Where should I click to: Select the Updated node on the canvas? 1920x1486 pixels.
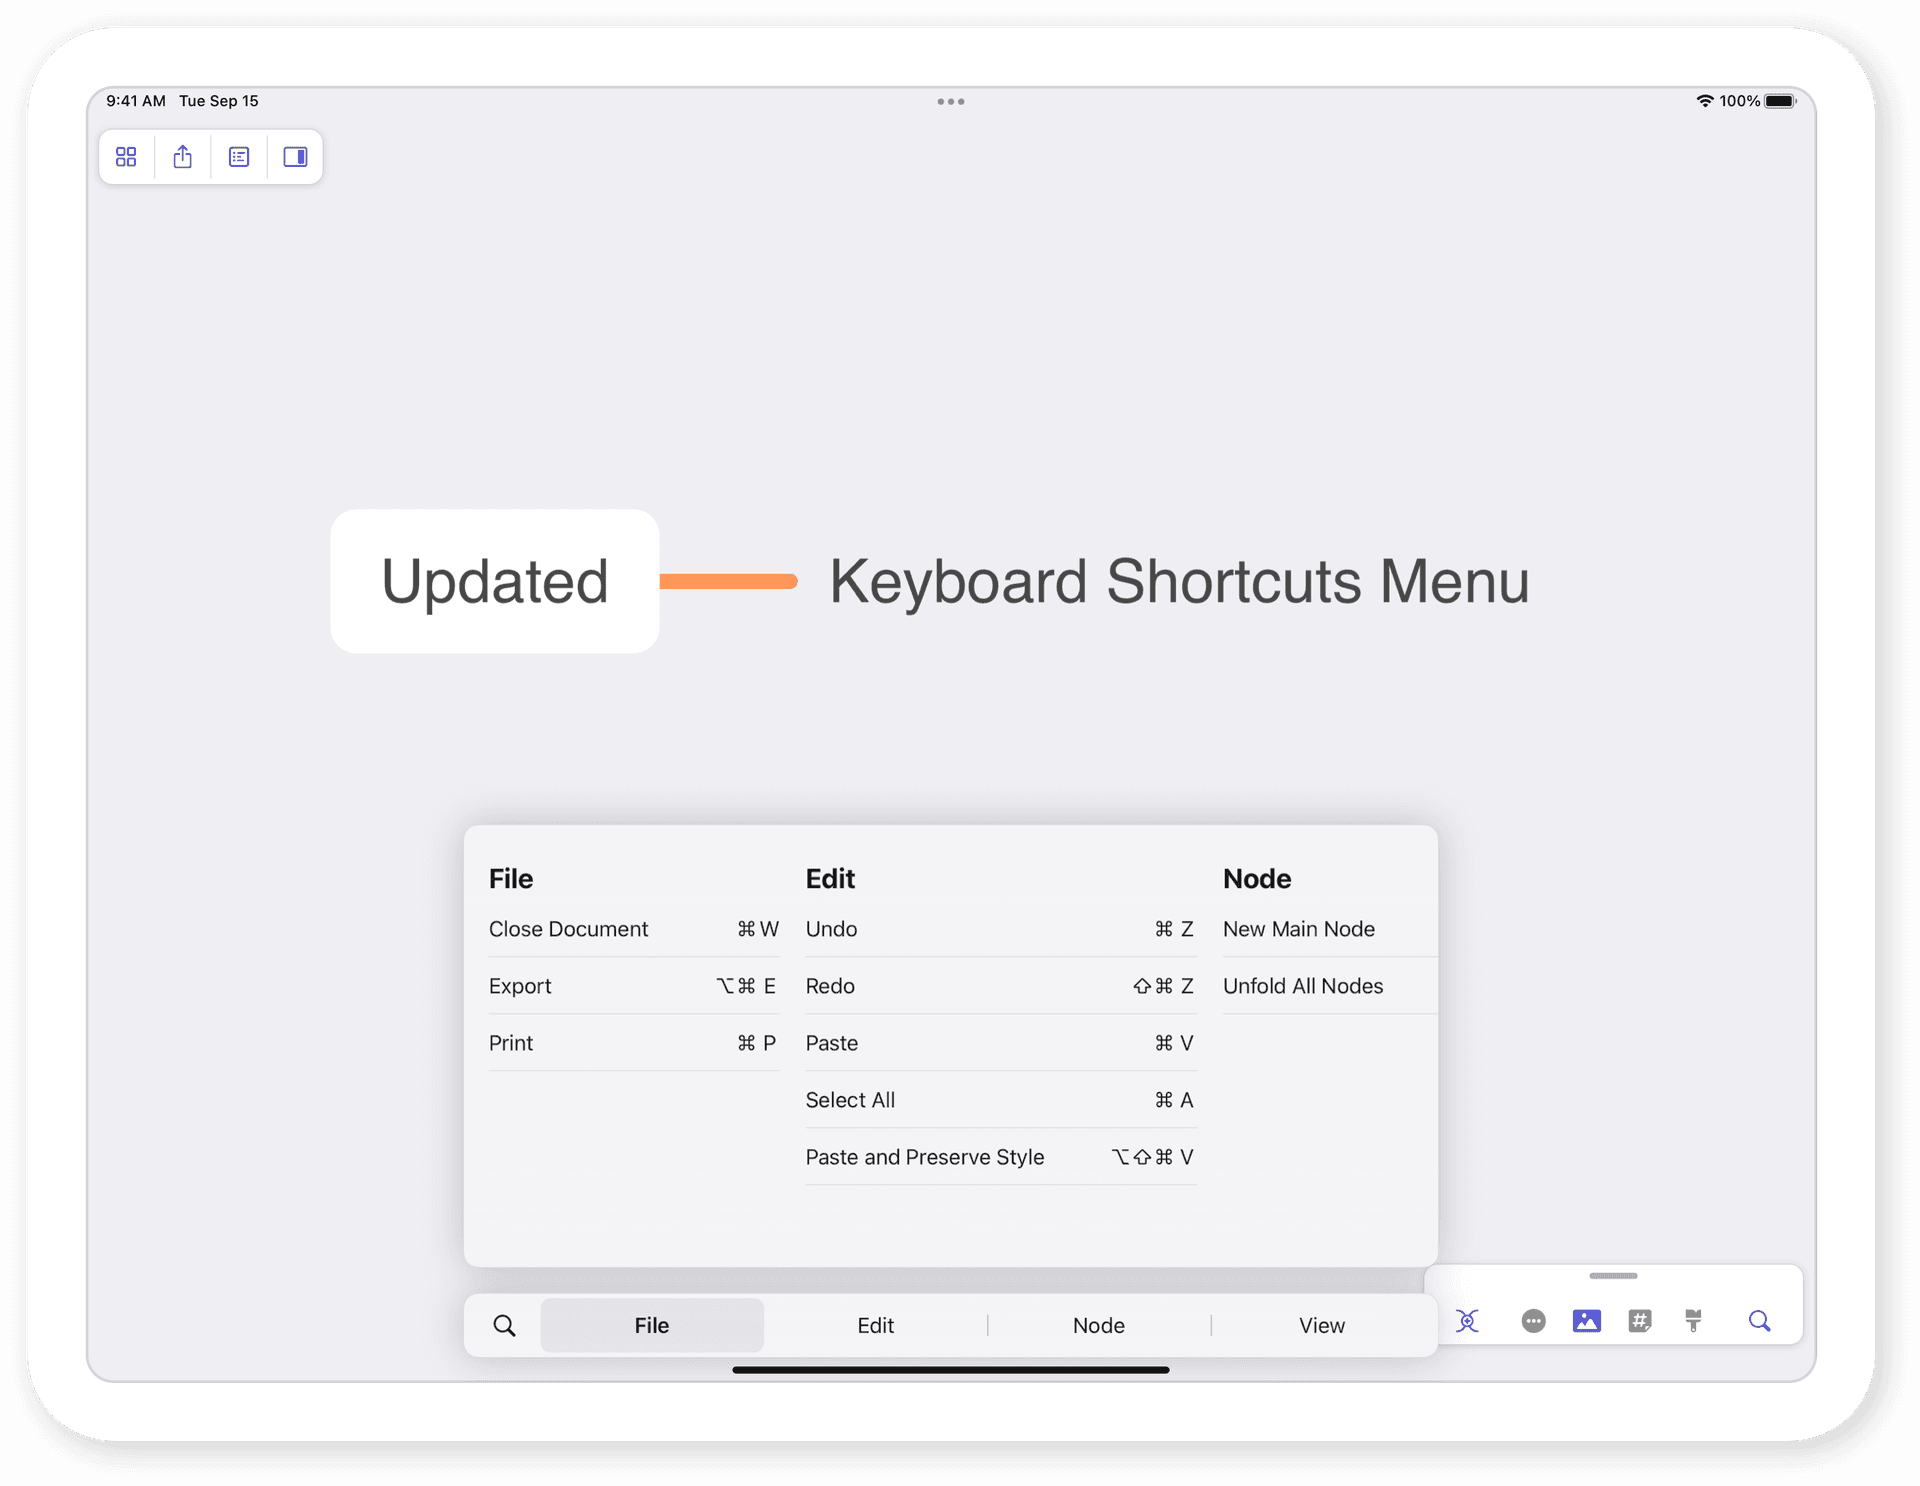pos(494,580)
